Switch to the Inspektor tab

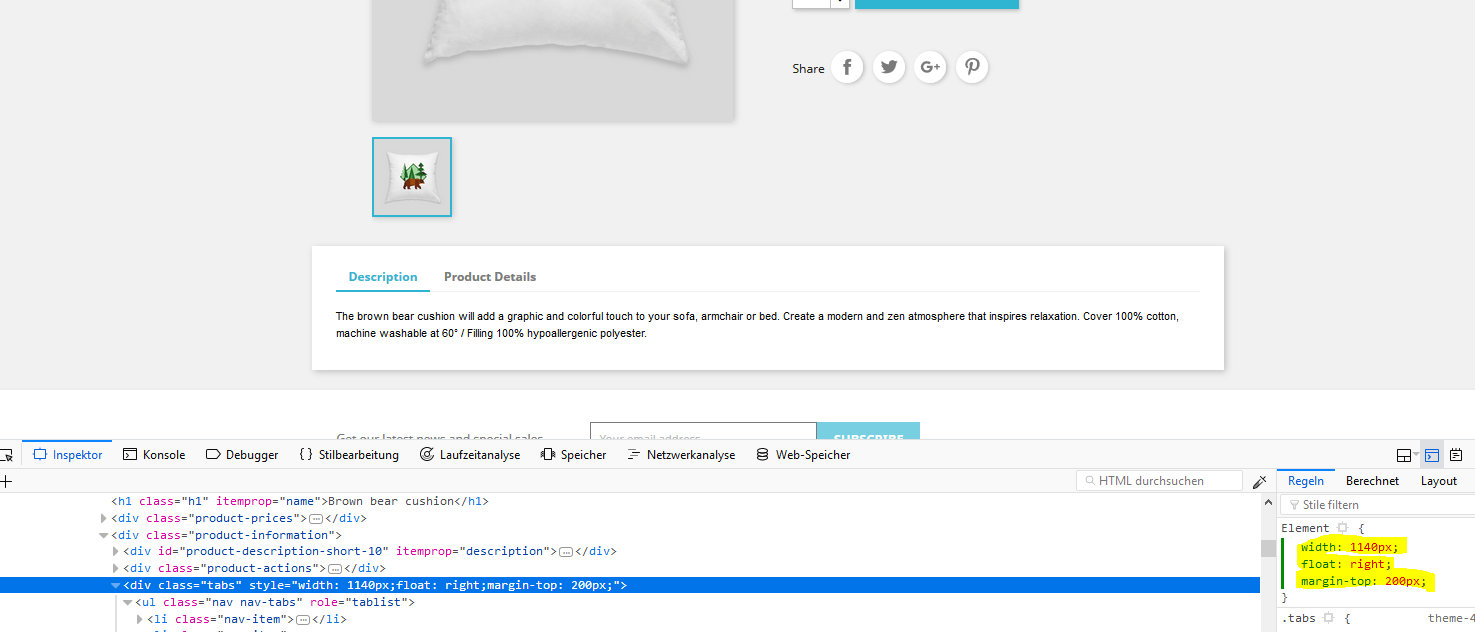click(x=68, y=454)
